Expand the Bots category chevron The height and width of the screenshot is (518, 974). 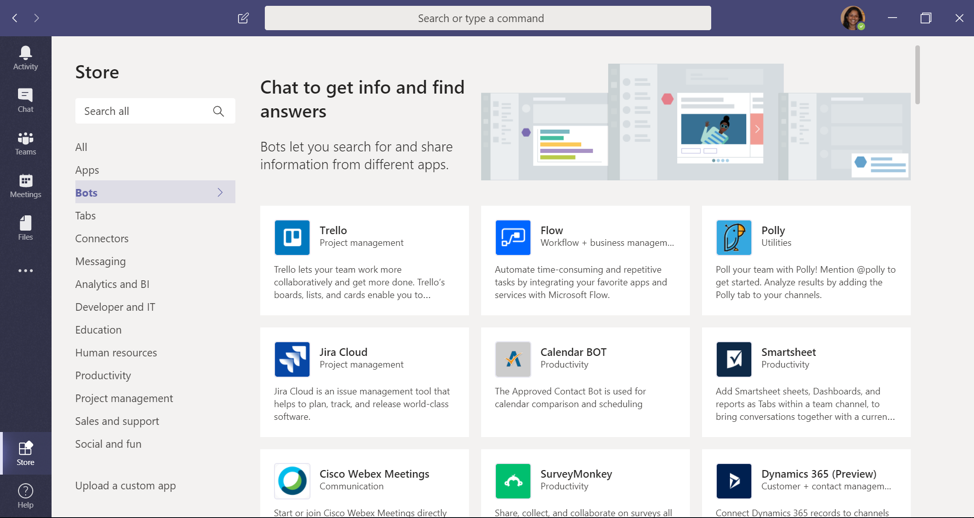pyautogui.click(x=220, y=193)
